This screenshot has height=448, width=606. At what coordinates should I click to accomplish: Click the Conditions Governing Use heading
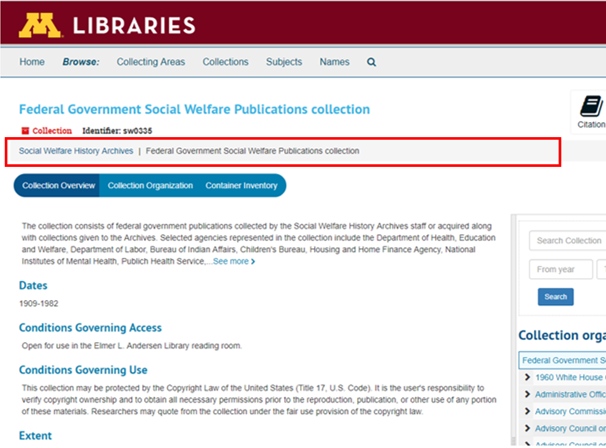(x=83, y=370)
